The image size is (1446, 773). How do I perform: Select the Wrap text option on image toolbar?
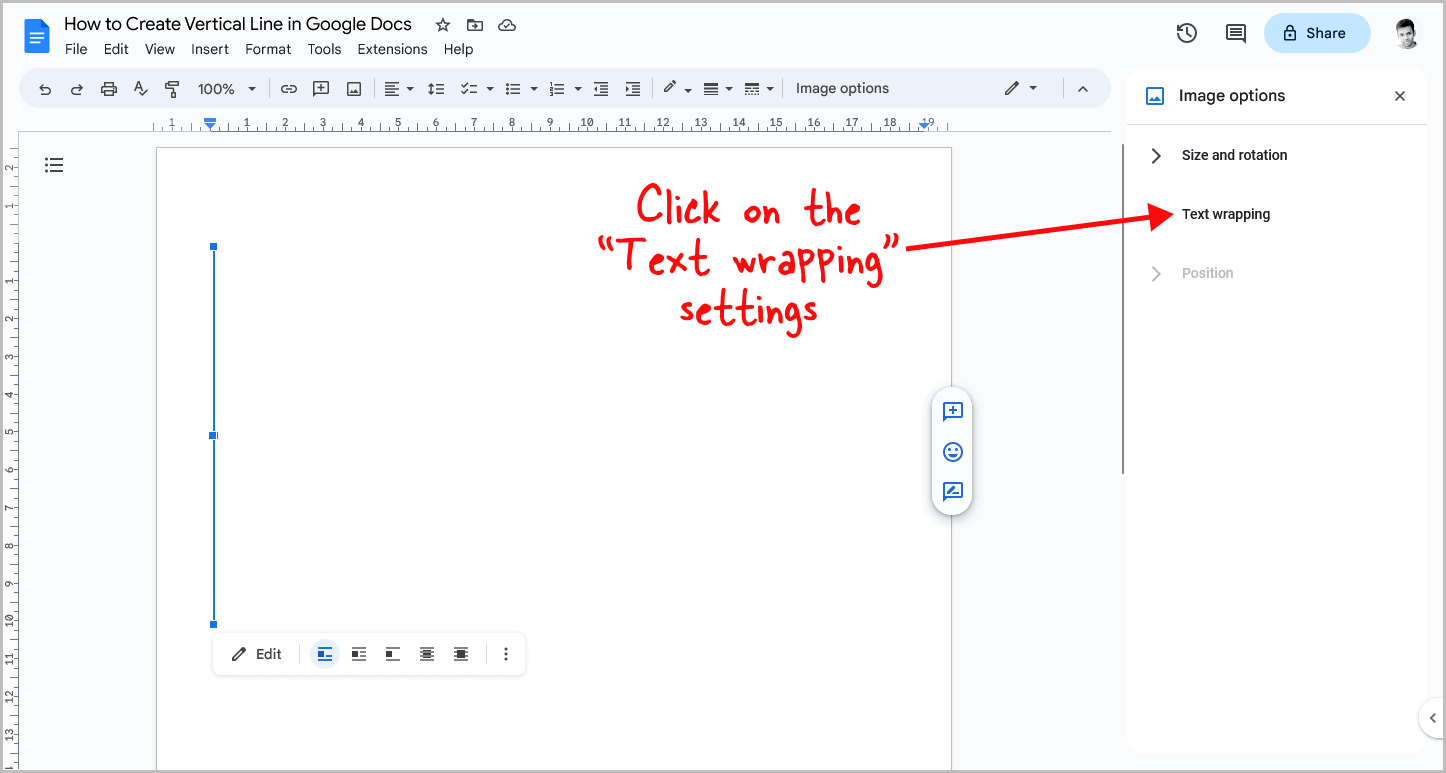(x=358, y=653)
